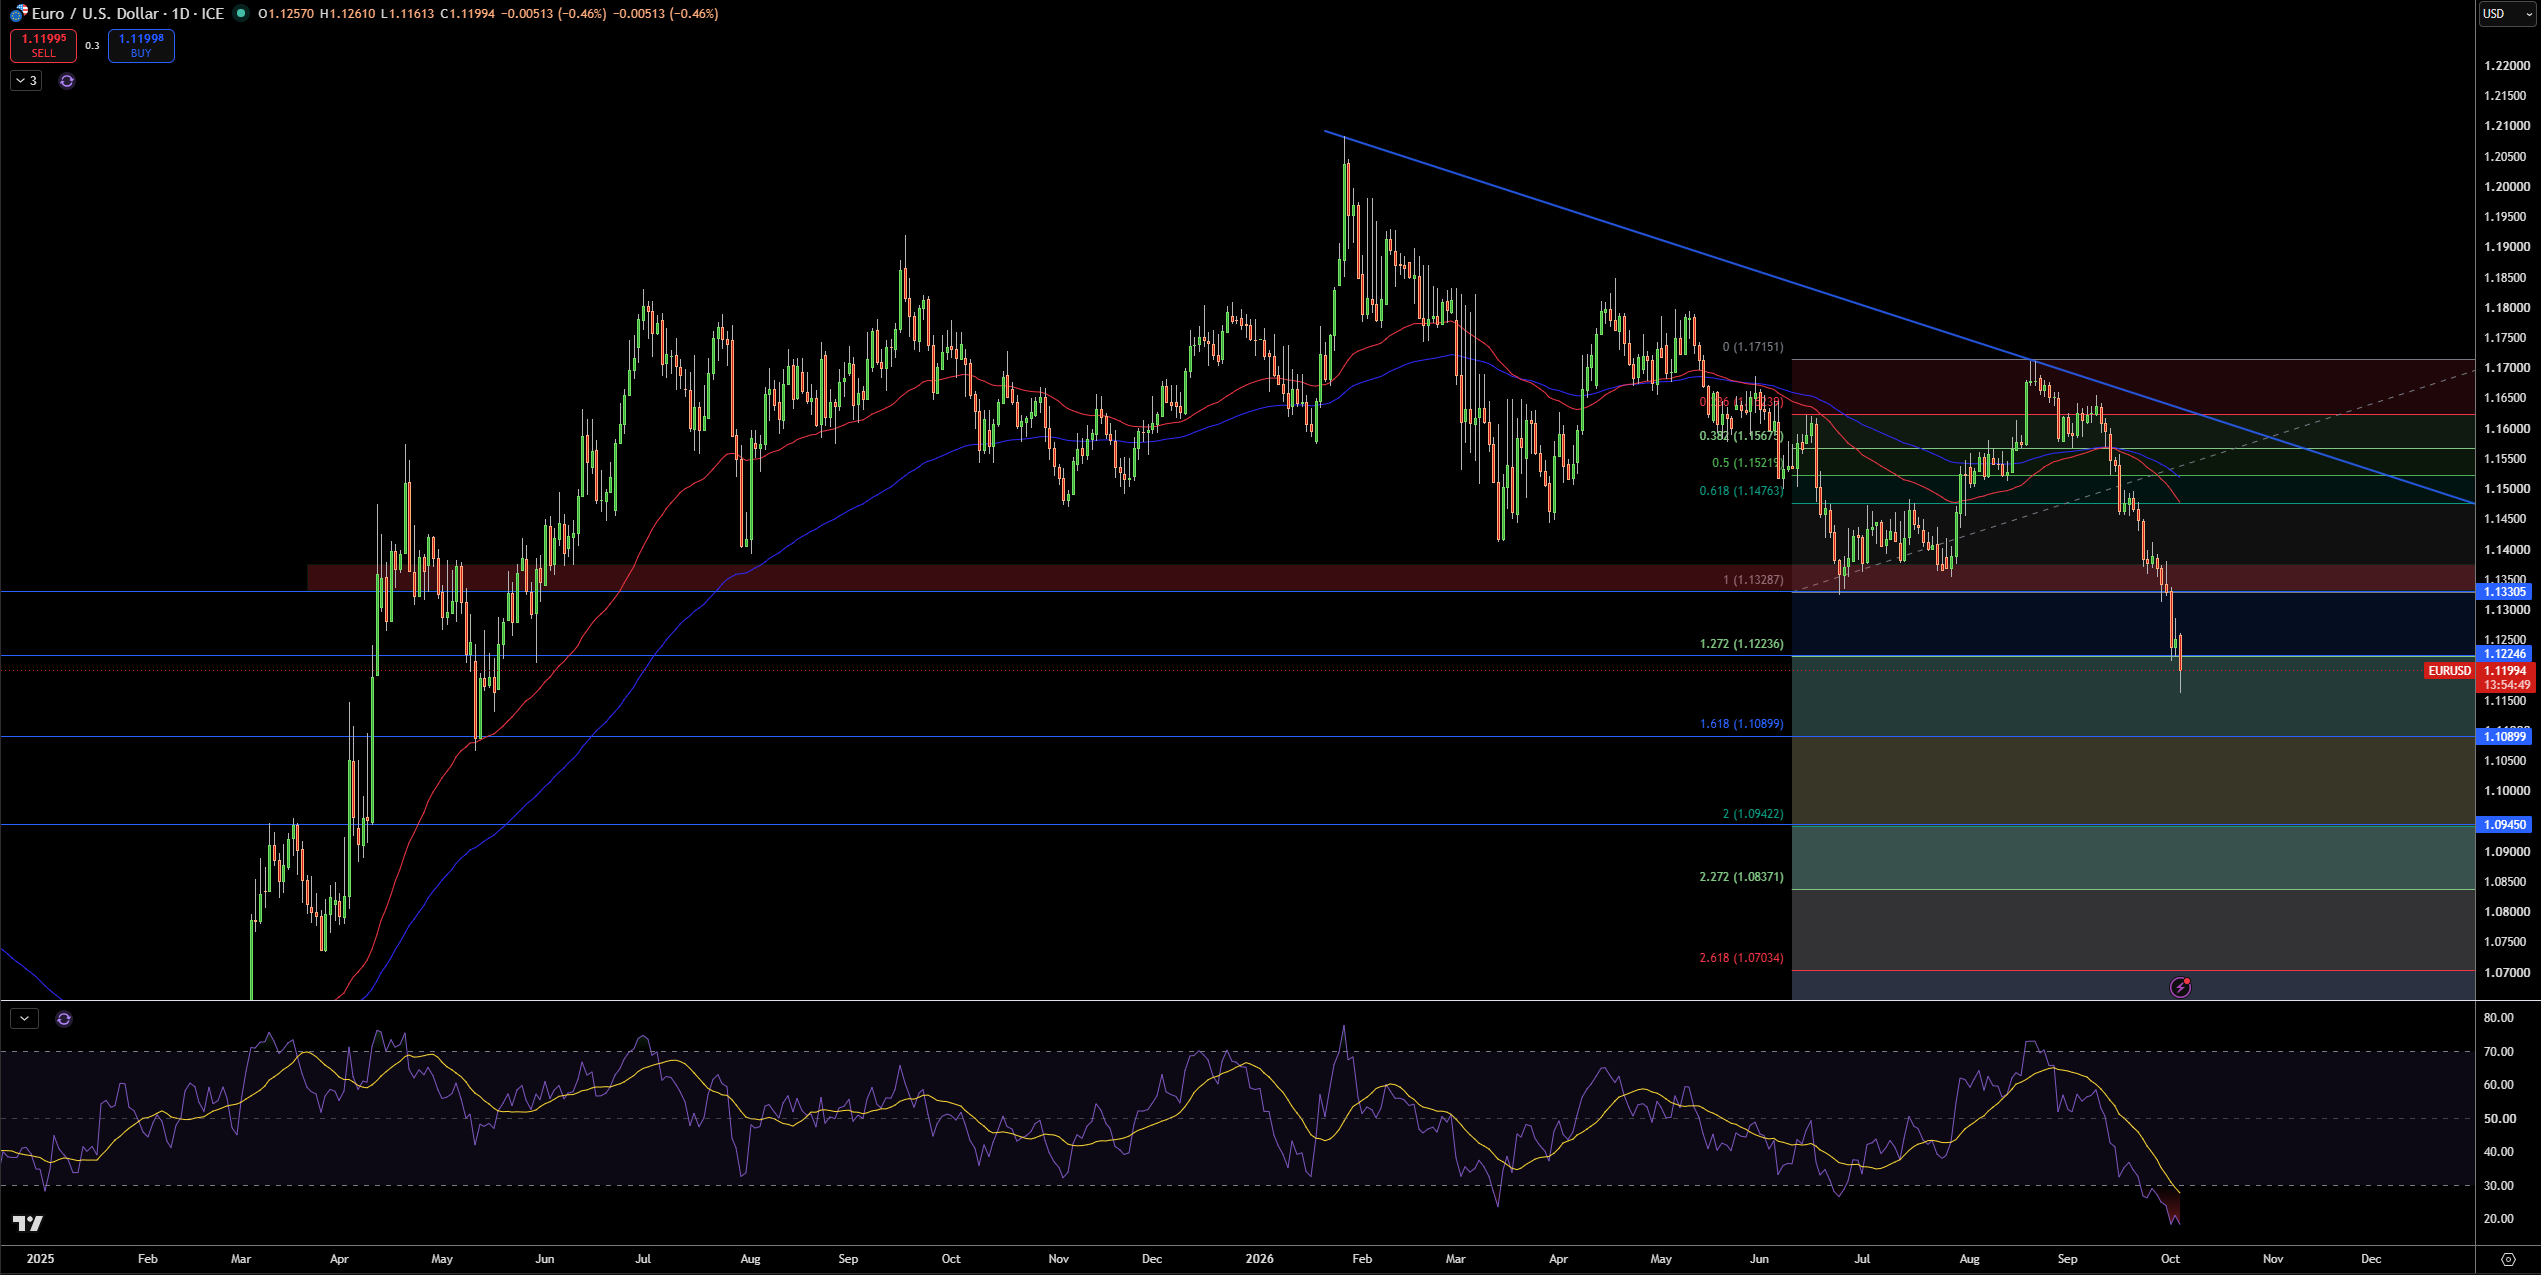
Task: Click the EUR/USD currency flag icon
Action: point(19,13)
